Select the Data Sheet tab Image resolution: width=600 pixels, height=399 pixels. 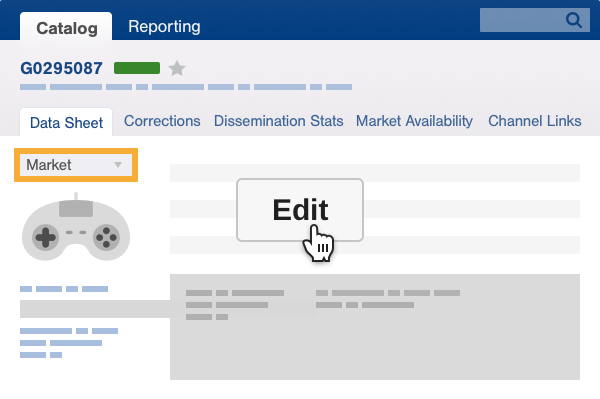point(66,122)
